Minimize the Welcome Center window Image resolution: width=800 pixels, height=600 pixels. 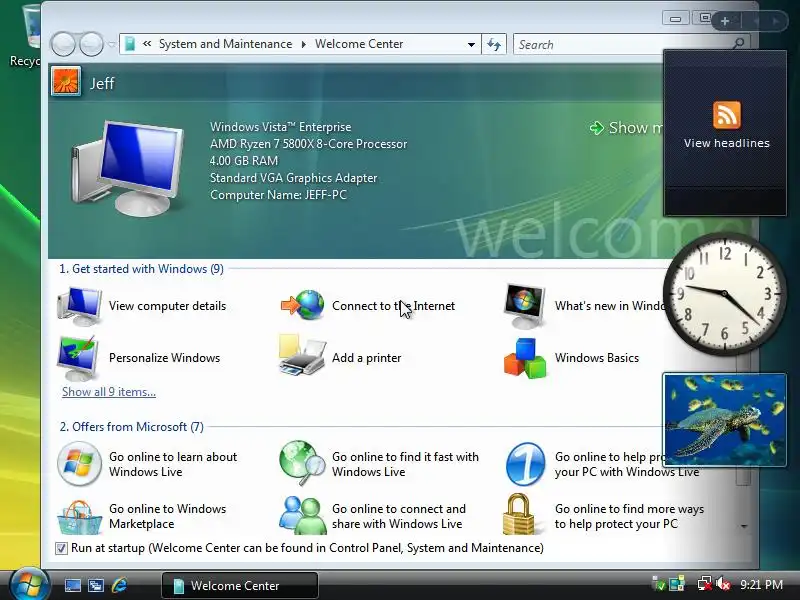tap(676, 19)
